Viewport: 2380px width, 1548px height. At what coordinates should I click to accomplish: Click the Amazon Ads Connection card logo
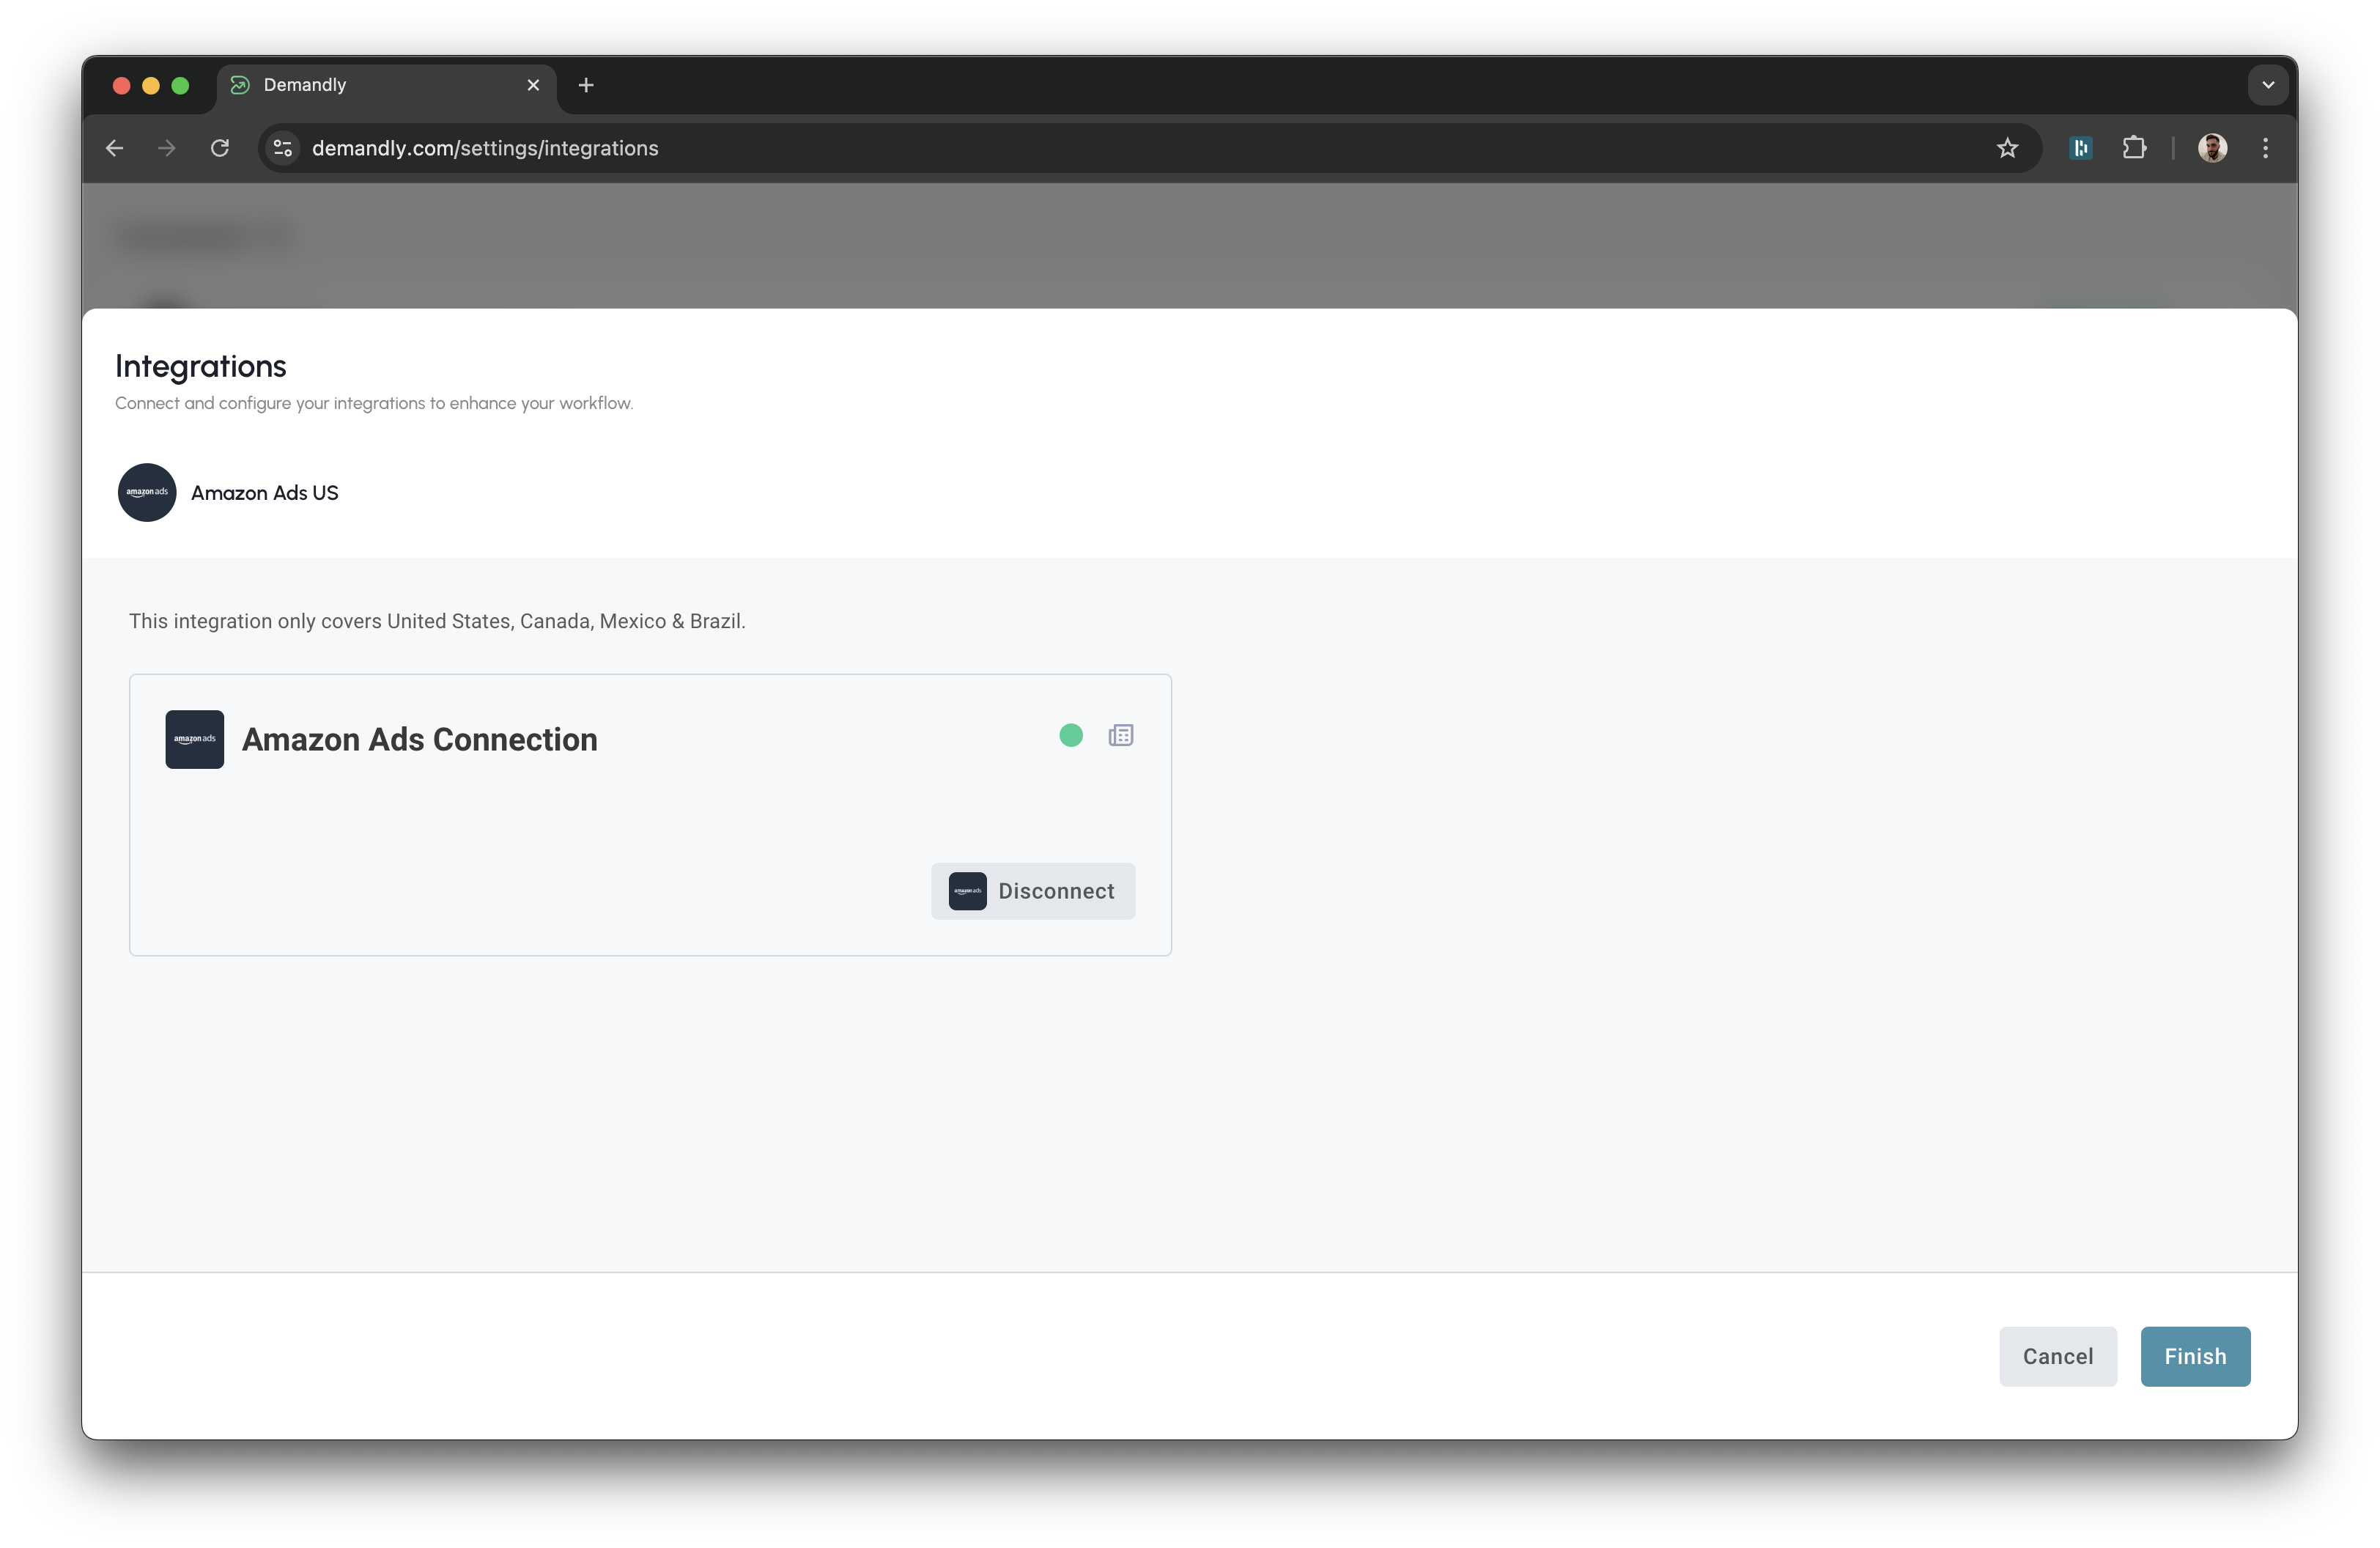(194, 739)
